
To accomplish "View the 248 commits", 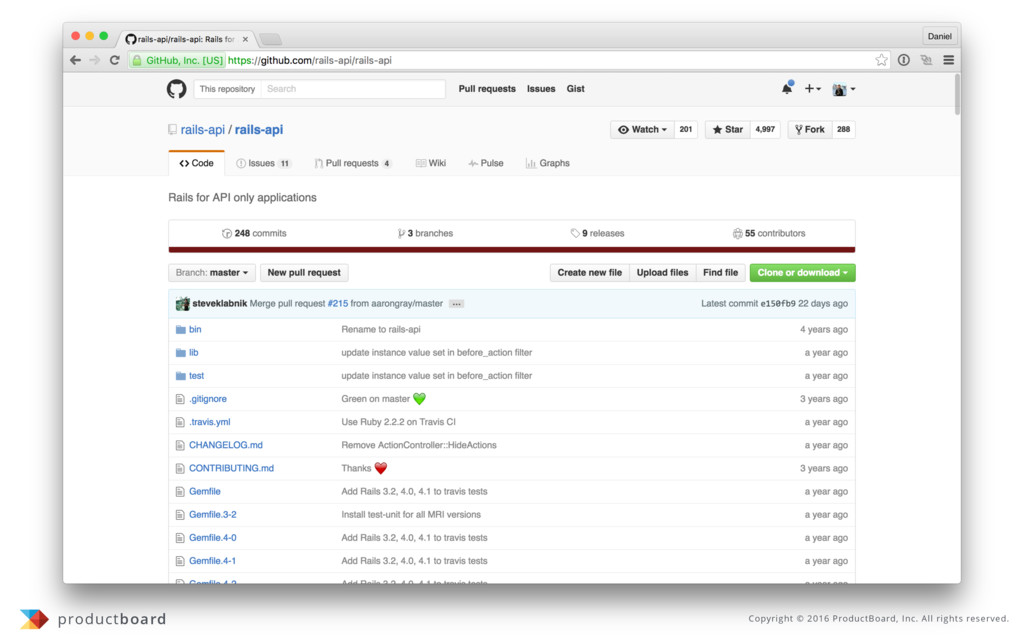I will pos(254,233).
